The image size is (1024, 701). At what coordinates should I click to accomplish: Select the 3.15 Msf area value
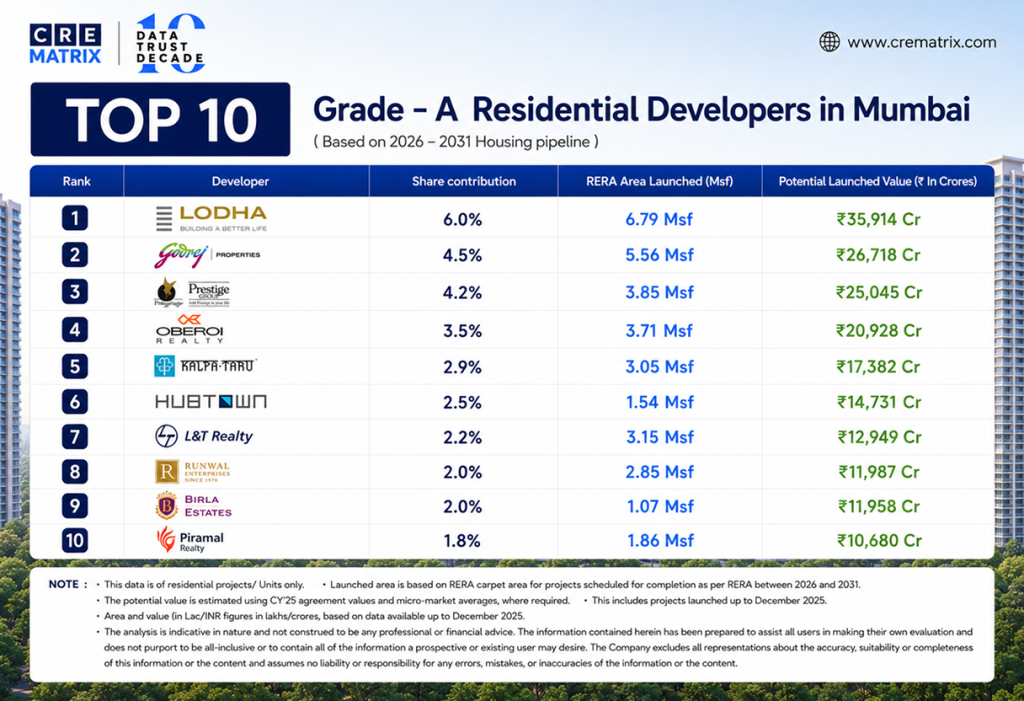(x=660, y=437)
